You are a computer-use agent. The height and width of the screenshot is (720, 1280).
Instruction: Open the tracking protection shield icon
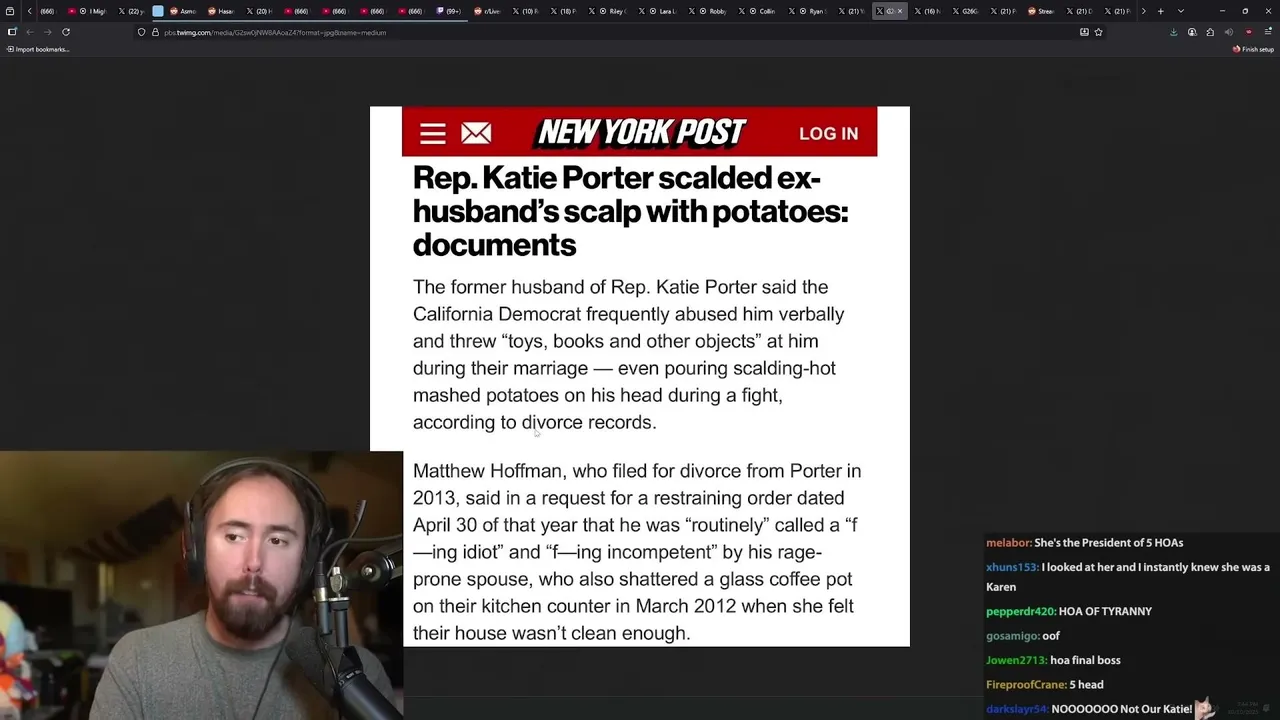(x=141, y=32)
